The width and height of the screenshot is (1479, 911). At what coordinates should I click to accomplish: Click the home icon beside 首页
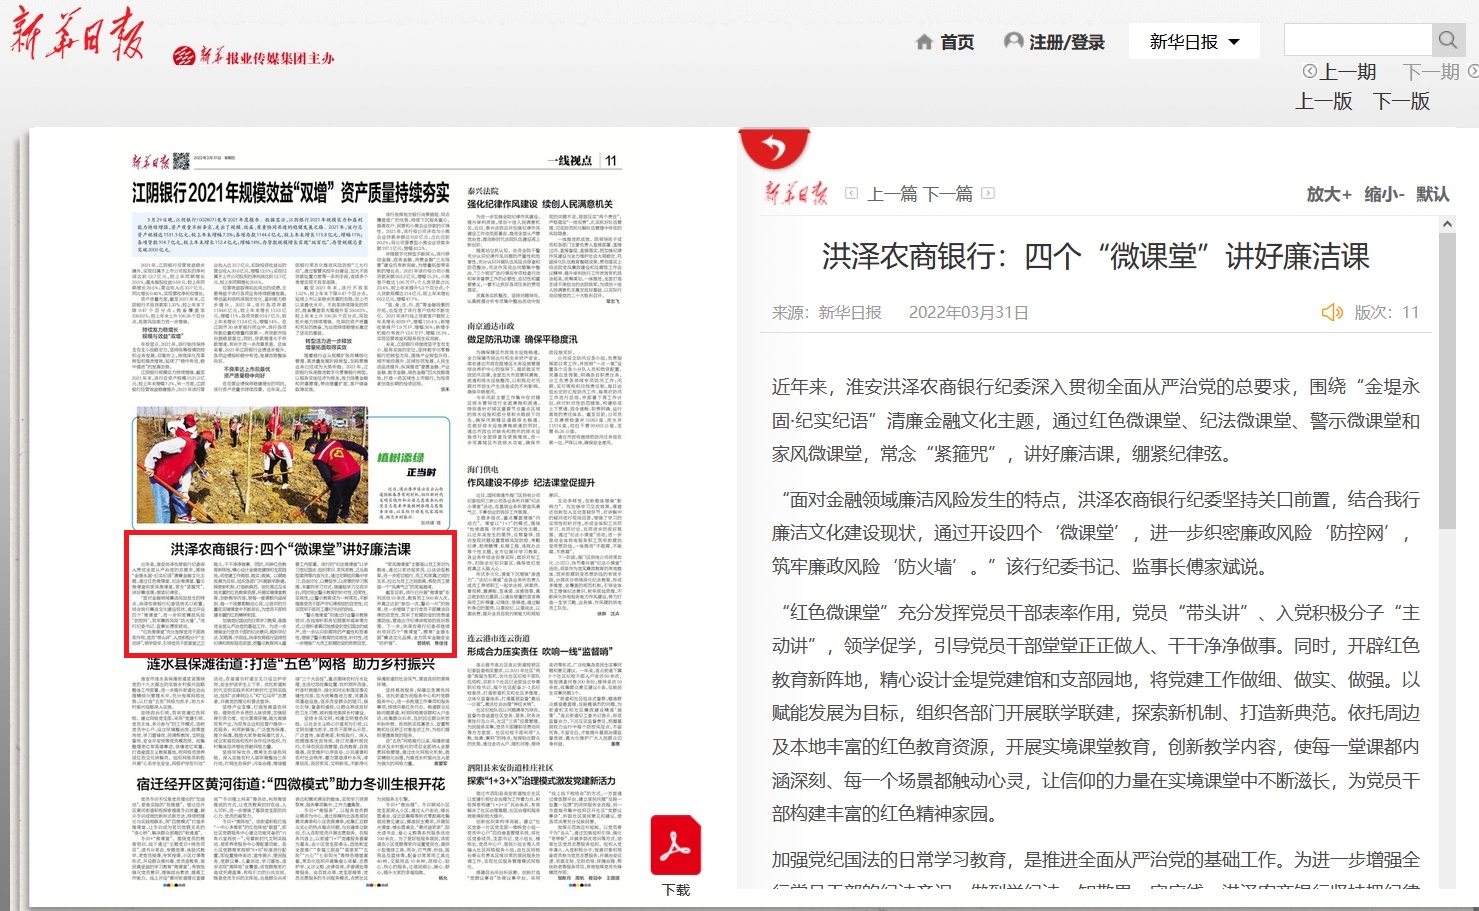coord(925,42)
